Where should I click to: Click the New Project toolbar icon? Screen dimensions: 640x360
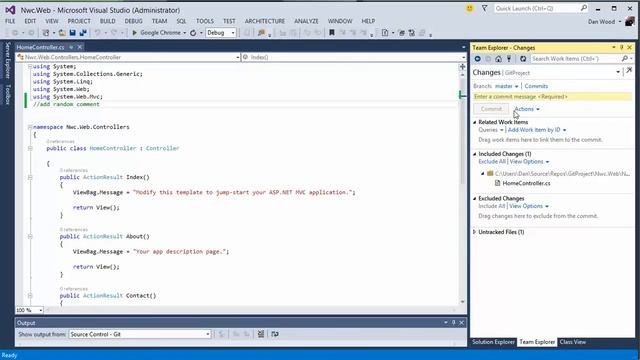[x=46, y=33]
